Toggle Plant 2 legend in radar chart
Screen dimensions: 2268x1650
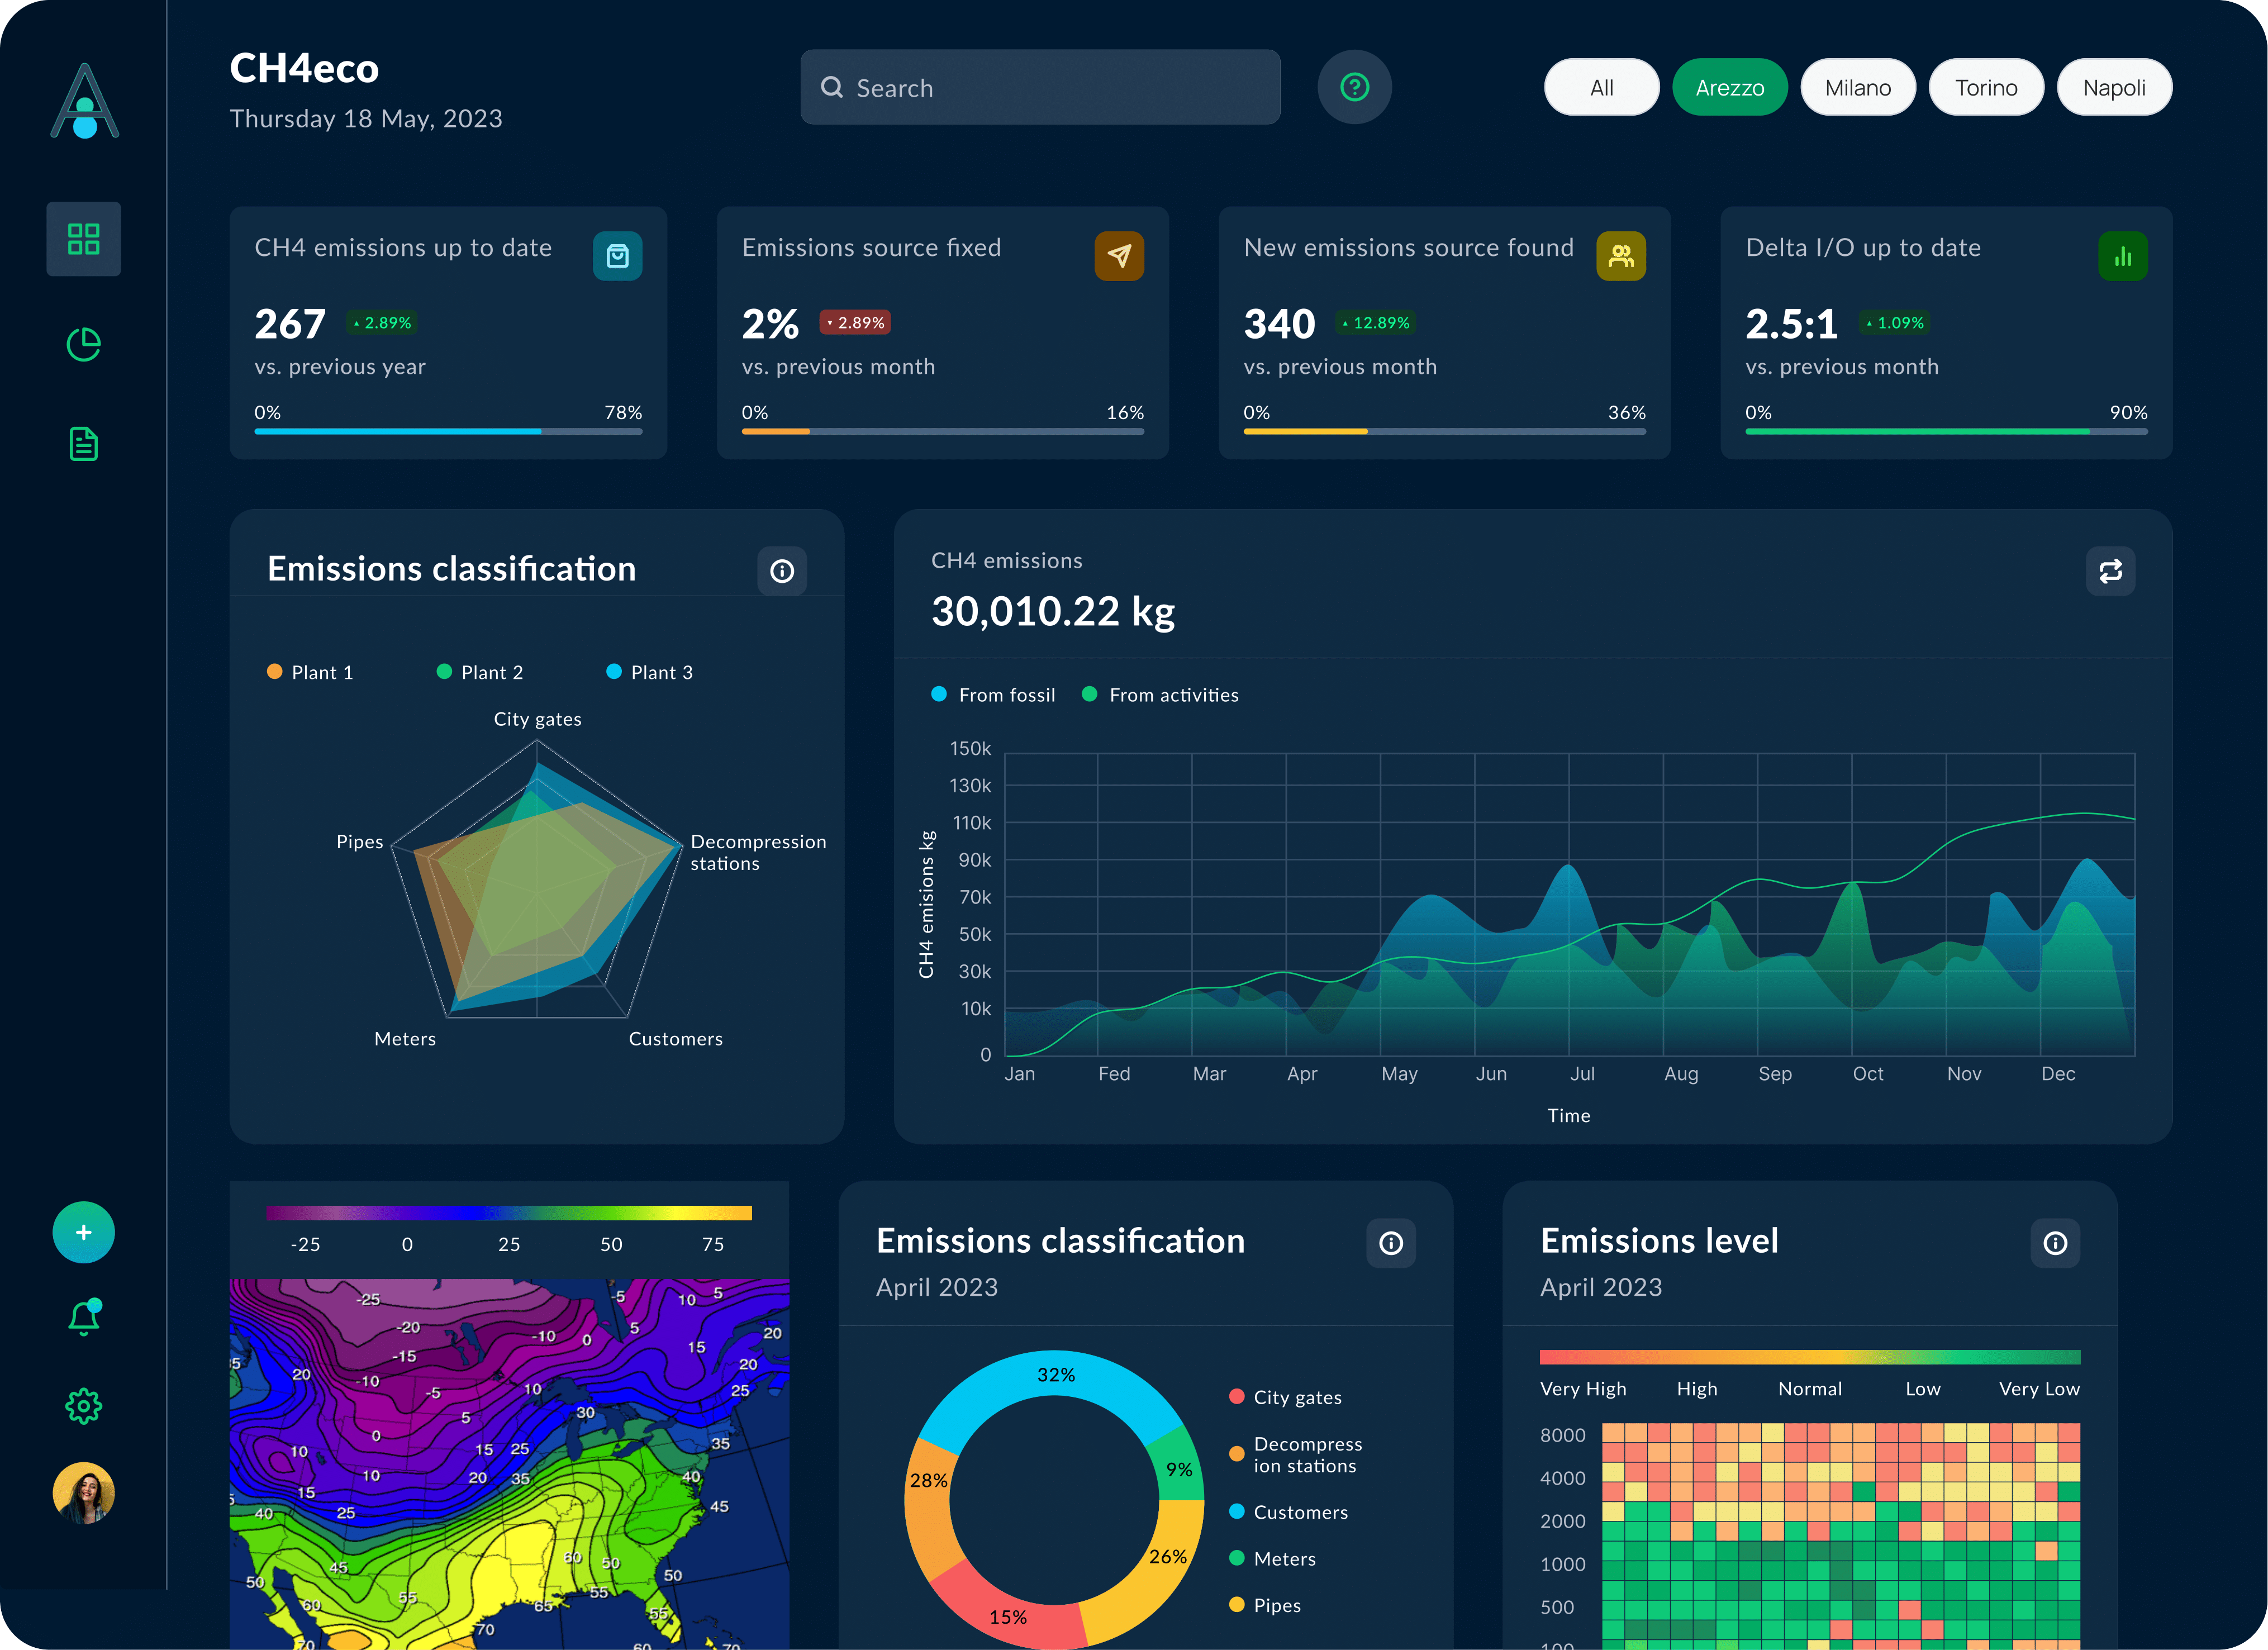480,672
